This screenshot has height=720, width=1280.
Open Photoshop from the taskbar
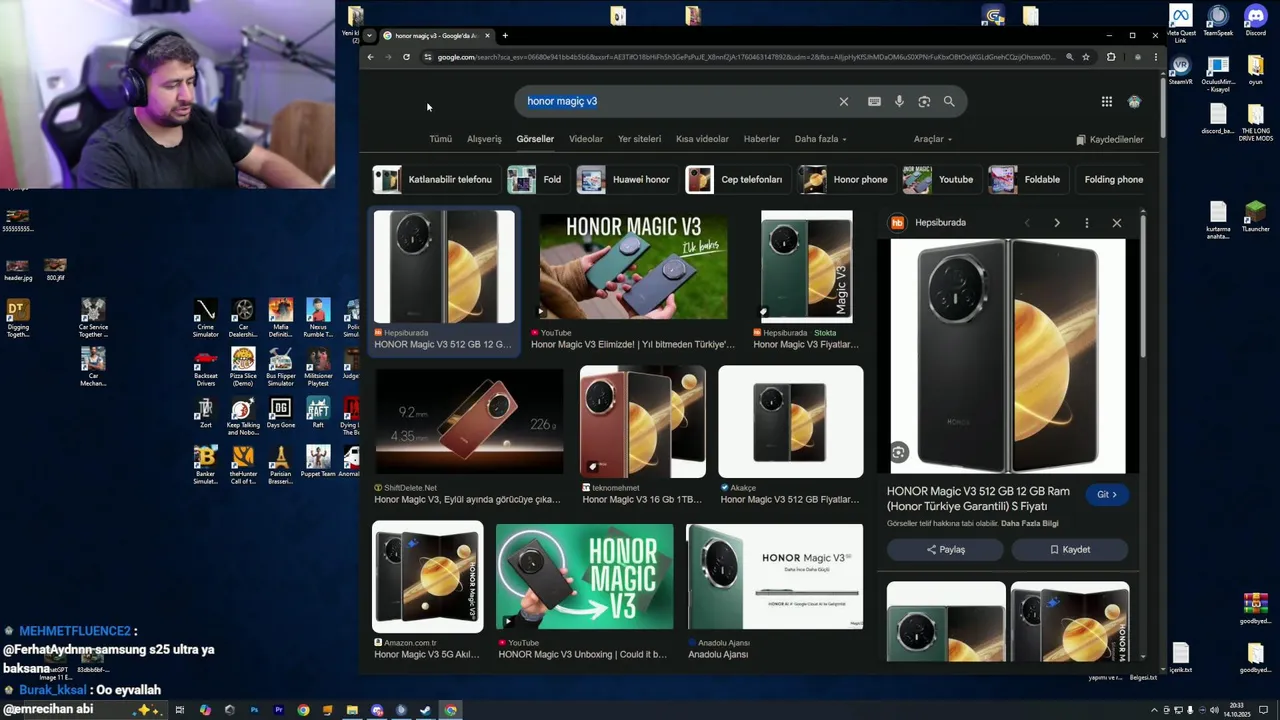(x=254, y=710)
